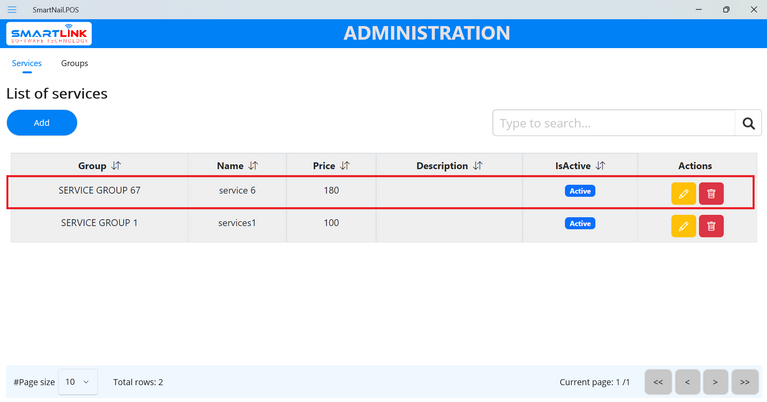Sort by IsActive column sort icon
767x402 pixels.
pos(601,166)
